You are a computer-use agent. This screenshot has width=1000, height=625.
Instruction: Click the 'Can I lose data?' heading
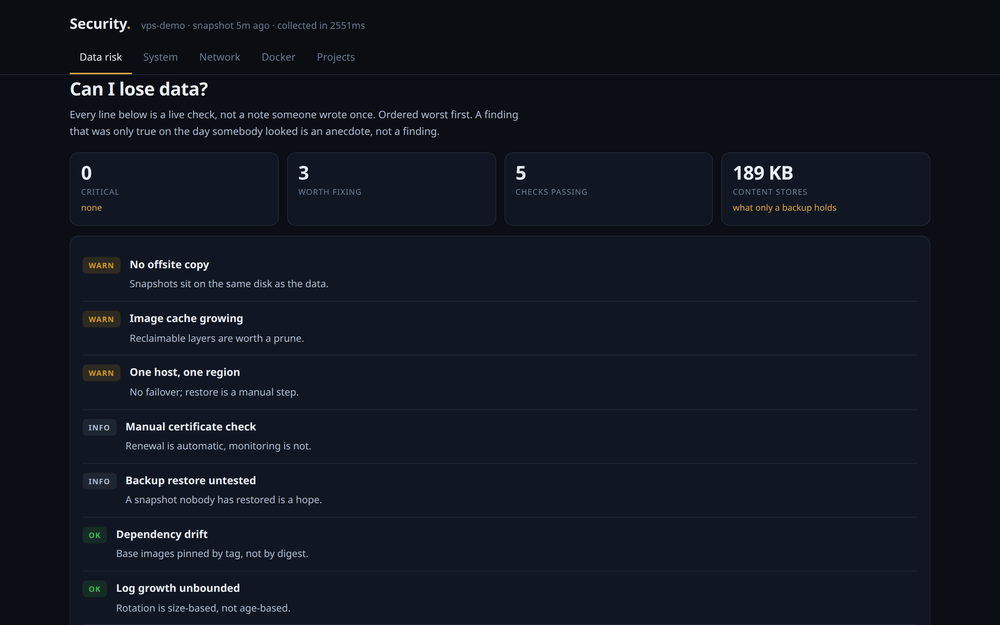pyautogui.click(x=139, y=89)
